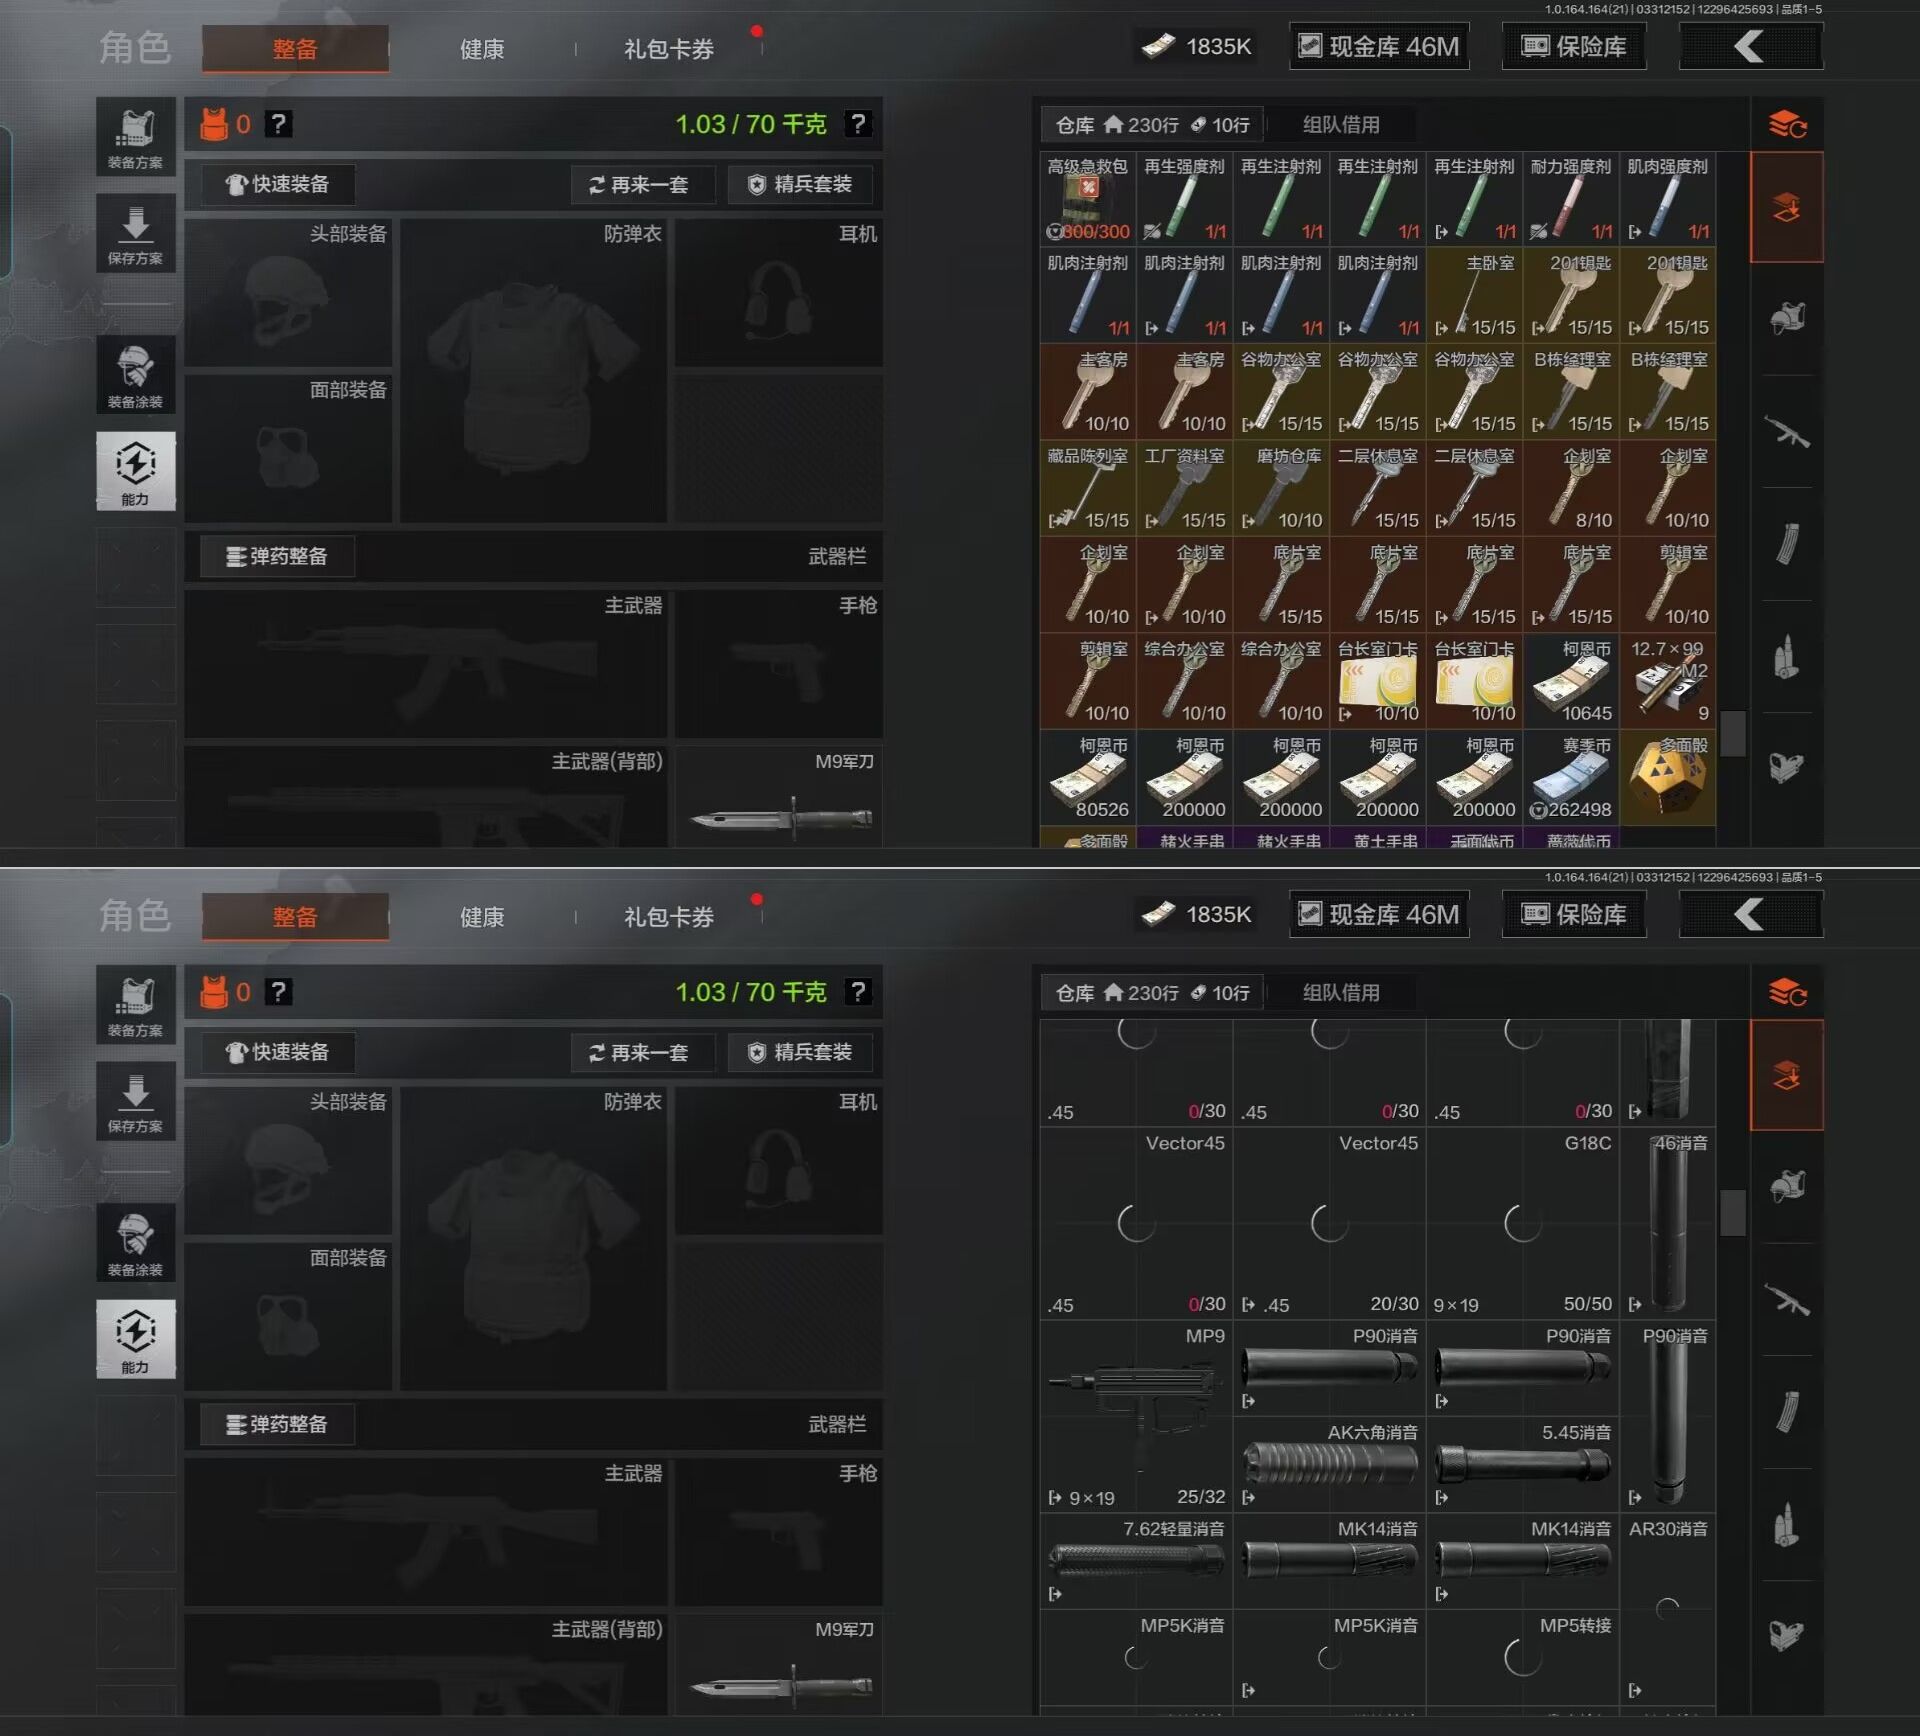The image size is (1920, 1736).
Task: Click weight help question mark, upper view
Action: tap(857, 124)
